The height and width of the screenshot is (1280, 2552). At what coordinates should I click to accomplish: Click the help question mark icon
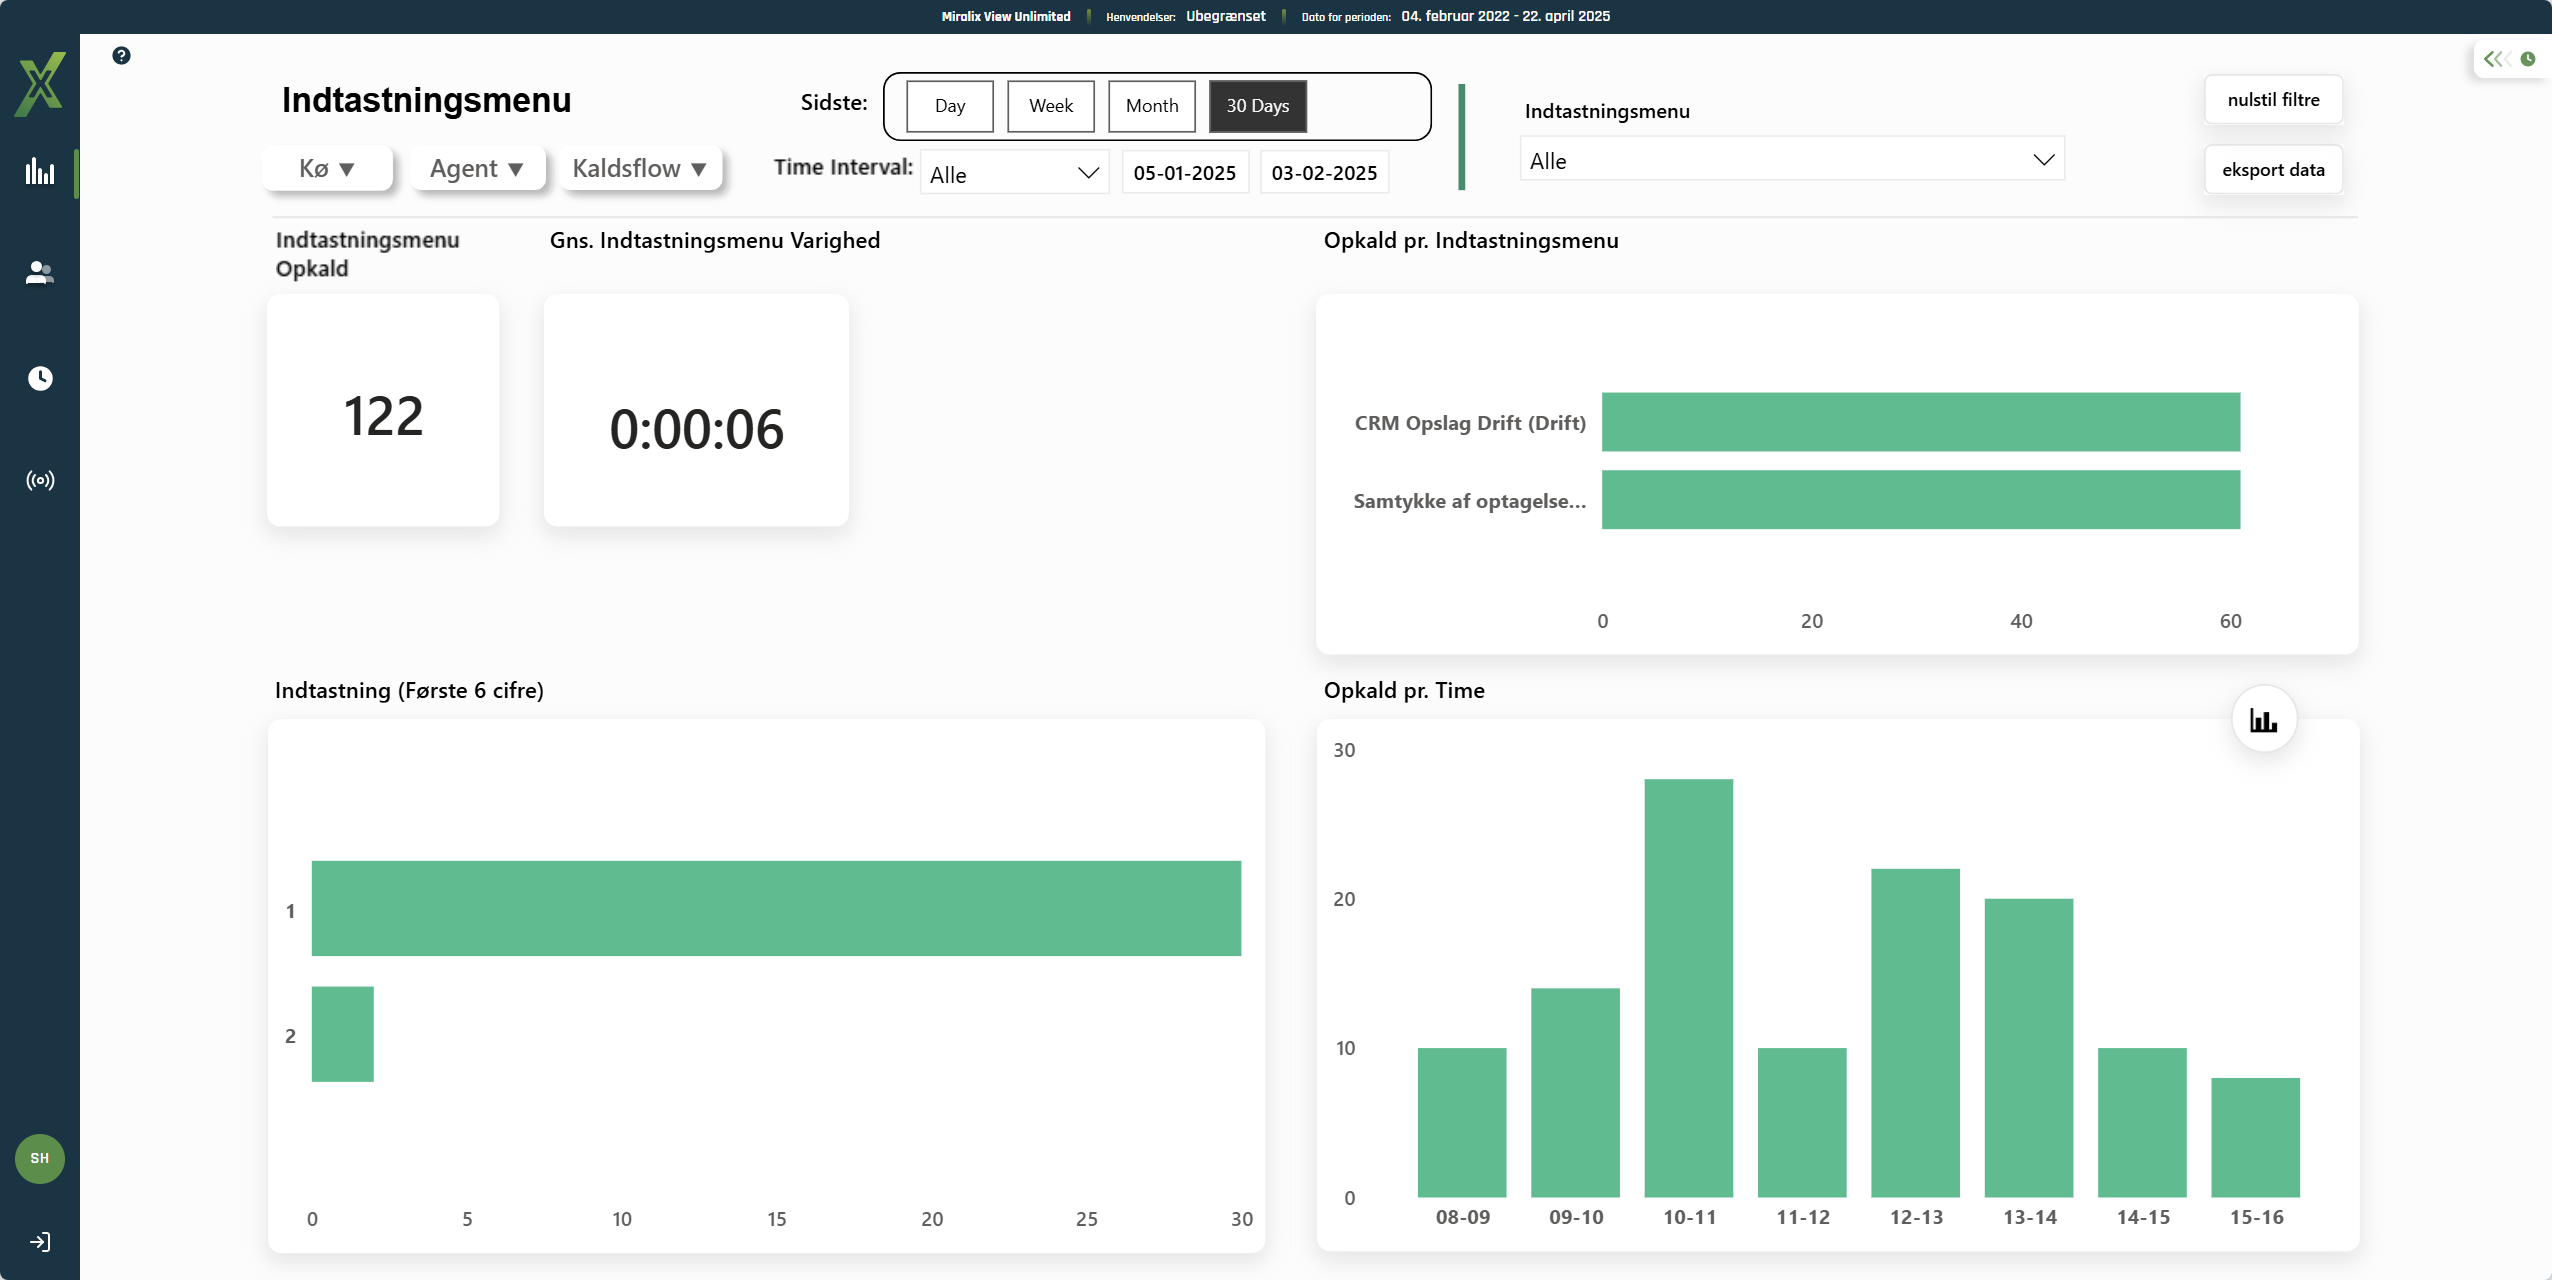click(x=121, y=56)
